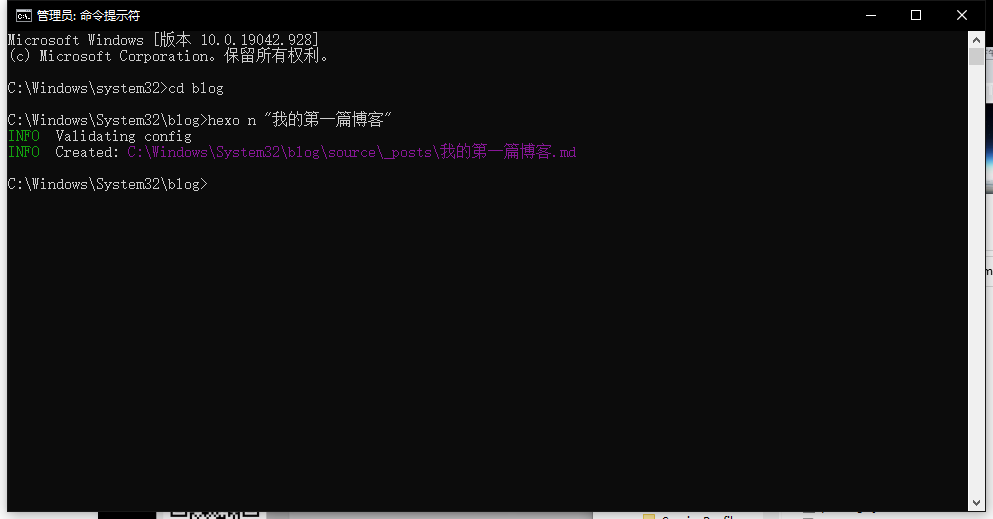
Task: Click the 'Validating config' output text
Action: coord(123,136)
